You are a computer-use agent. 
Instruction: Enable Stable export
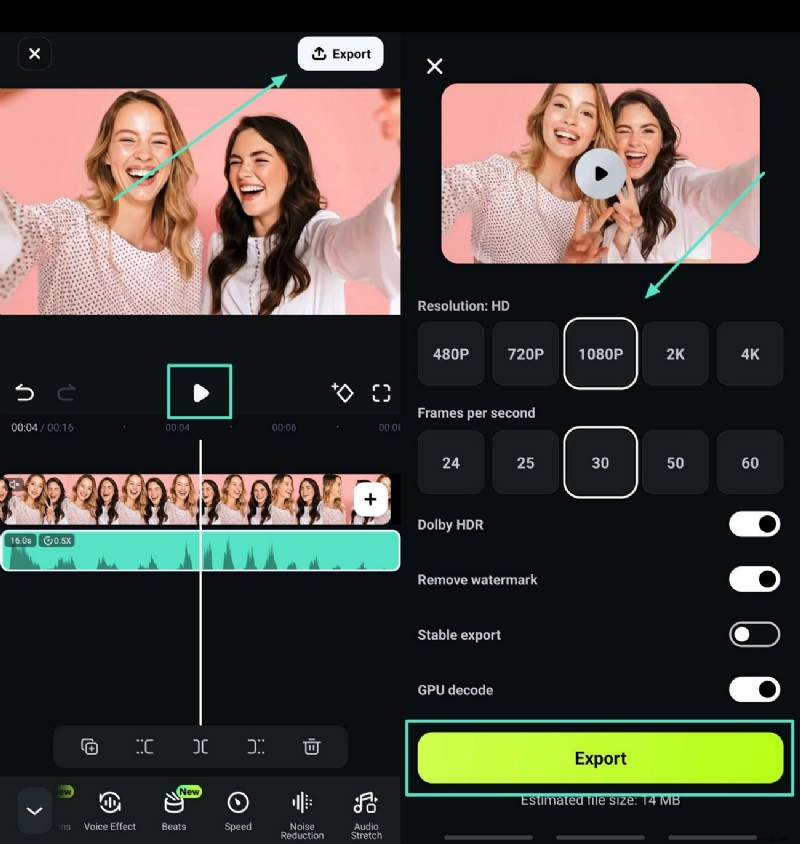(753, 634)
